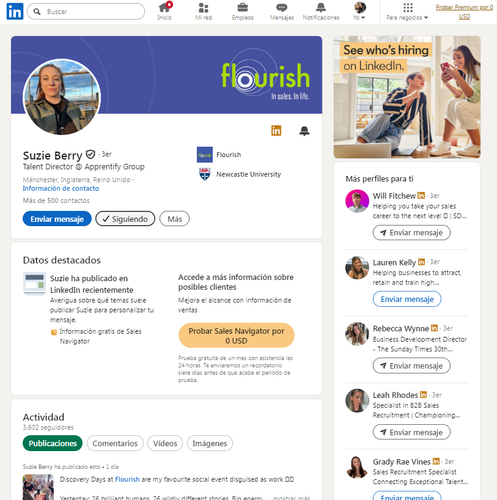Image resolution: width=497 pixels, height=500 pixels.
Task: Focus the Buscar search field
Action: pos(86,12)
